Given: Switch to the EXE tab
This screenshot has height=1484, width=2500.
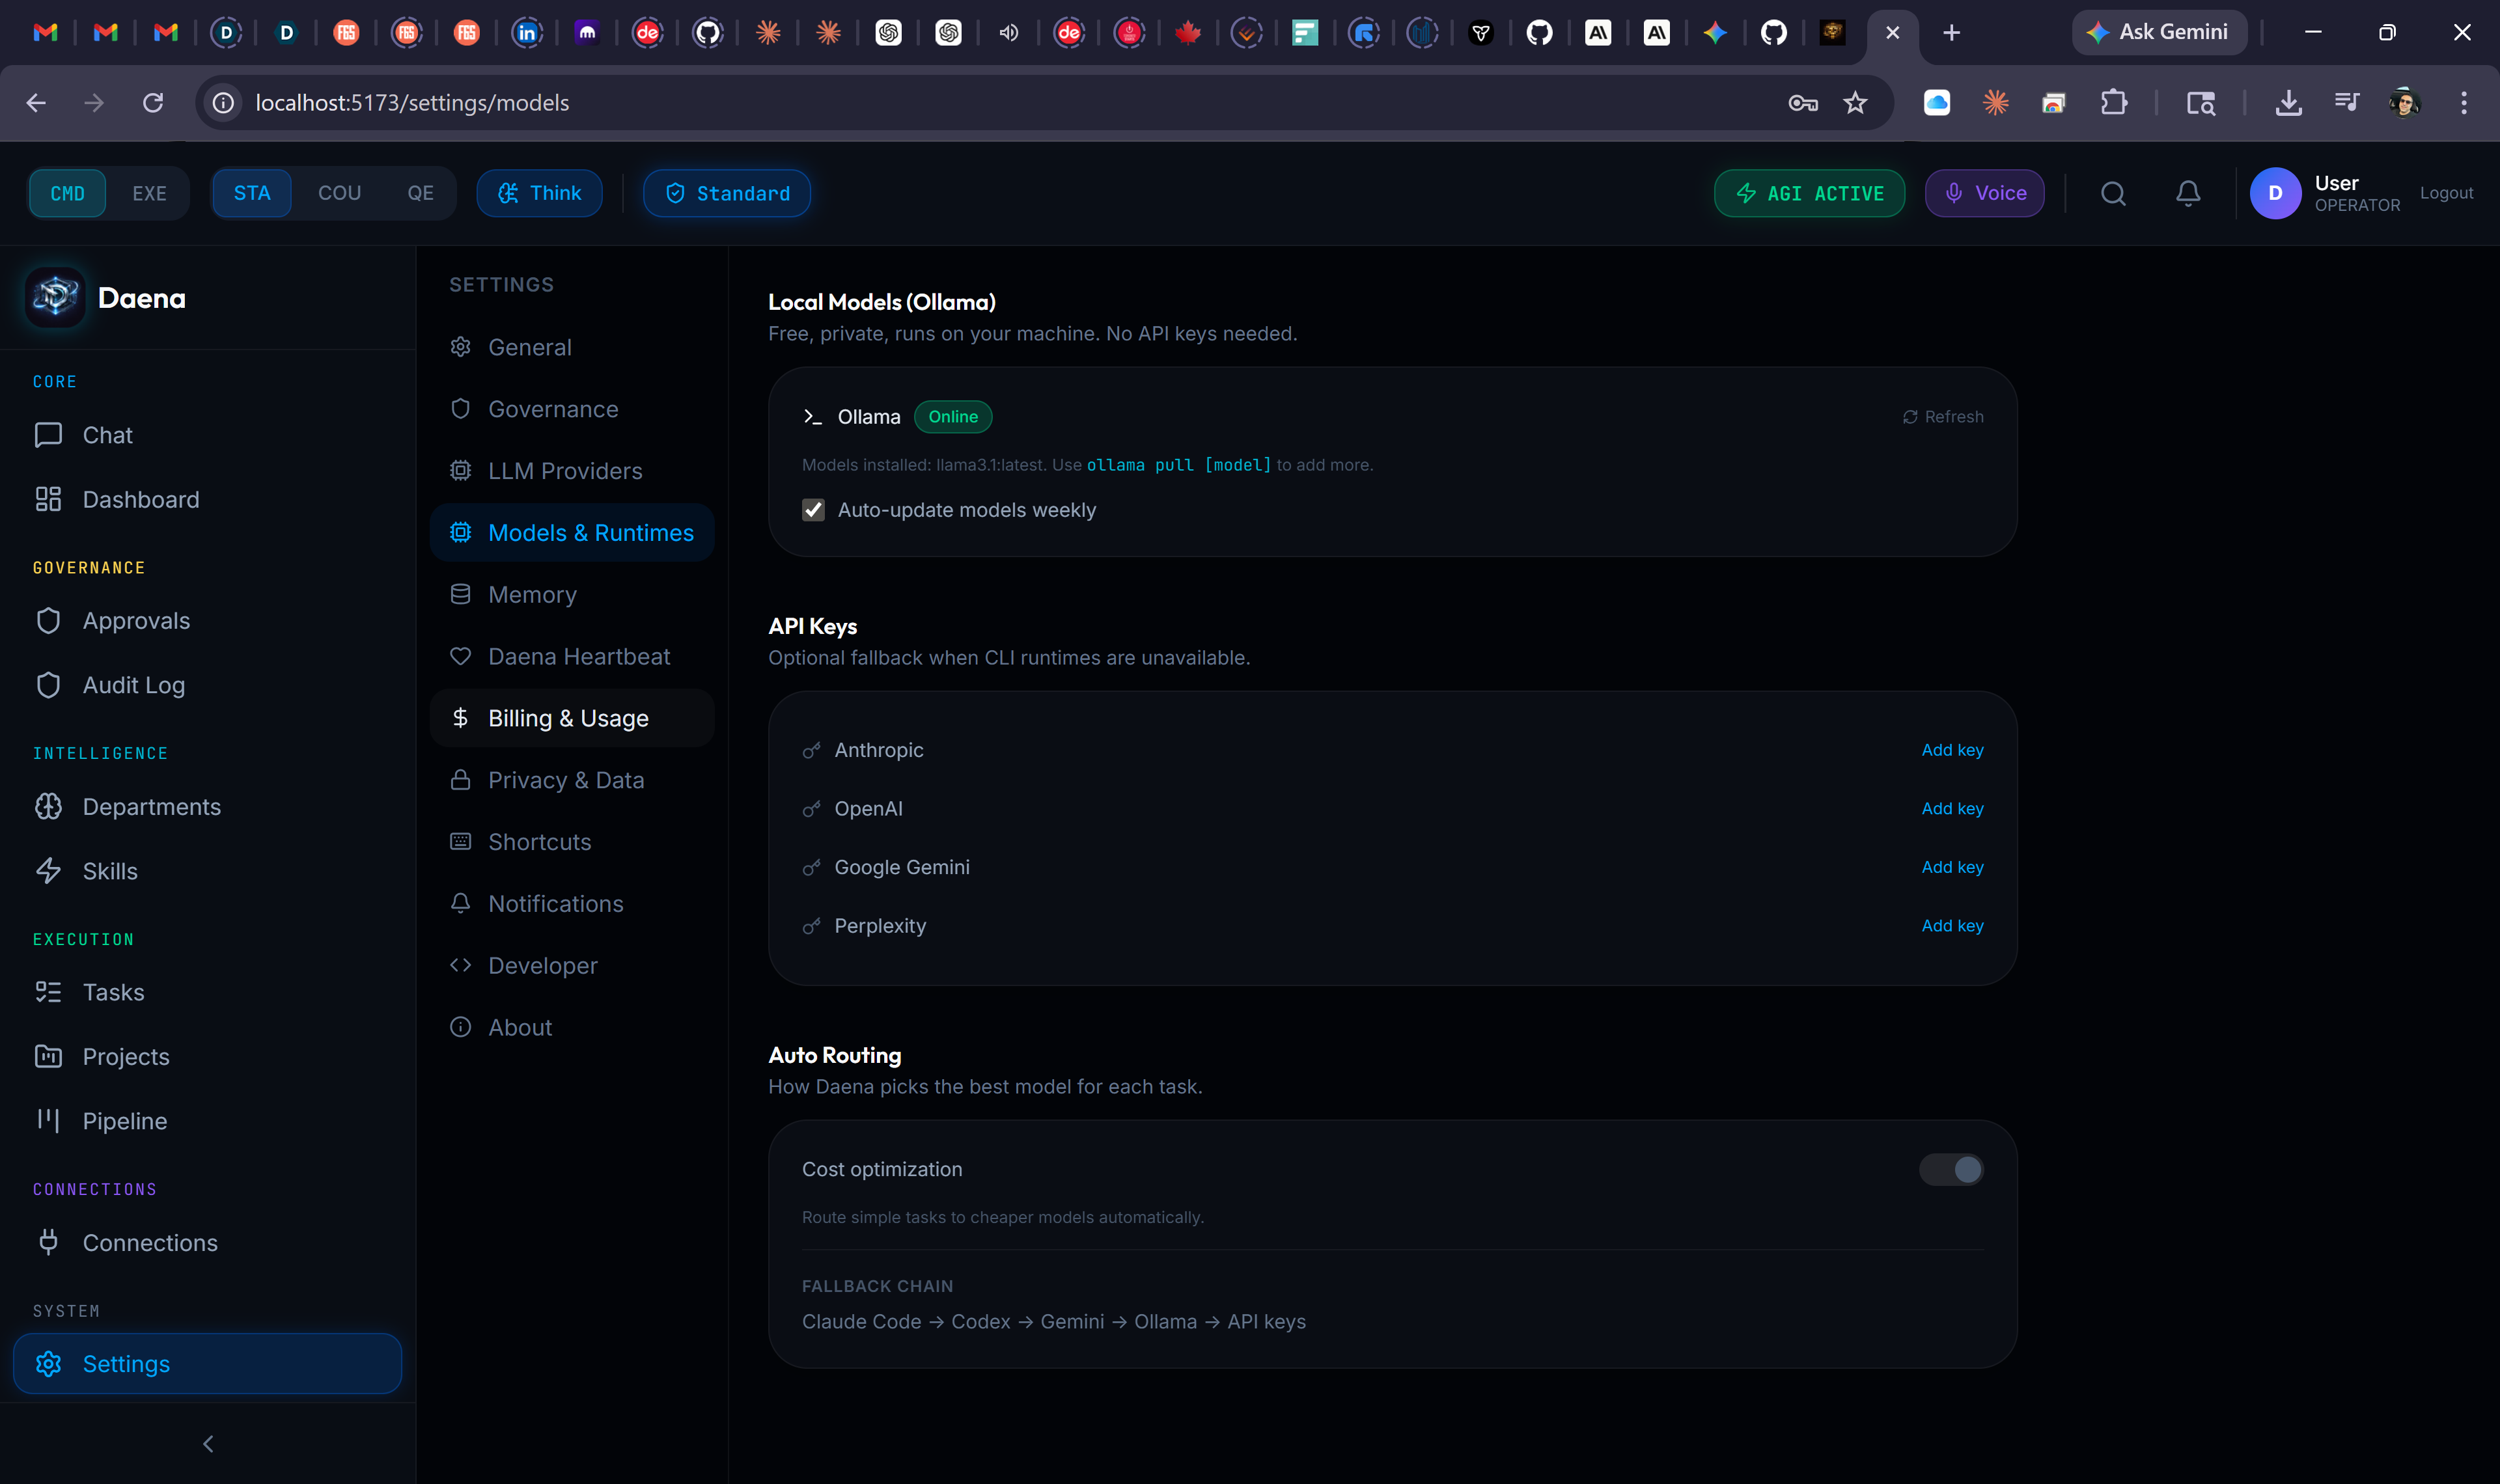Looking at the screenshot, I should point(149,193).
